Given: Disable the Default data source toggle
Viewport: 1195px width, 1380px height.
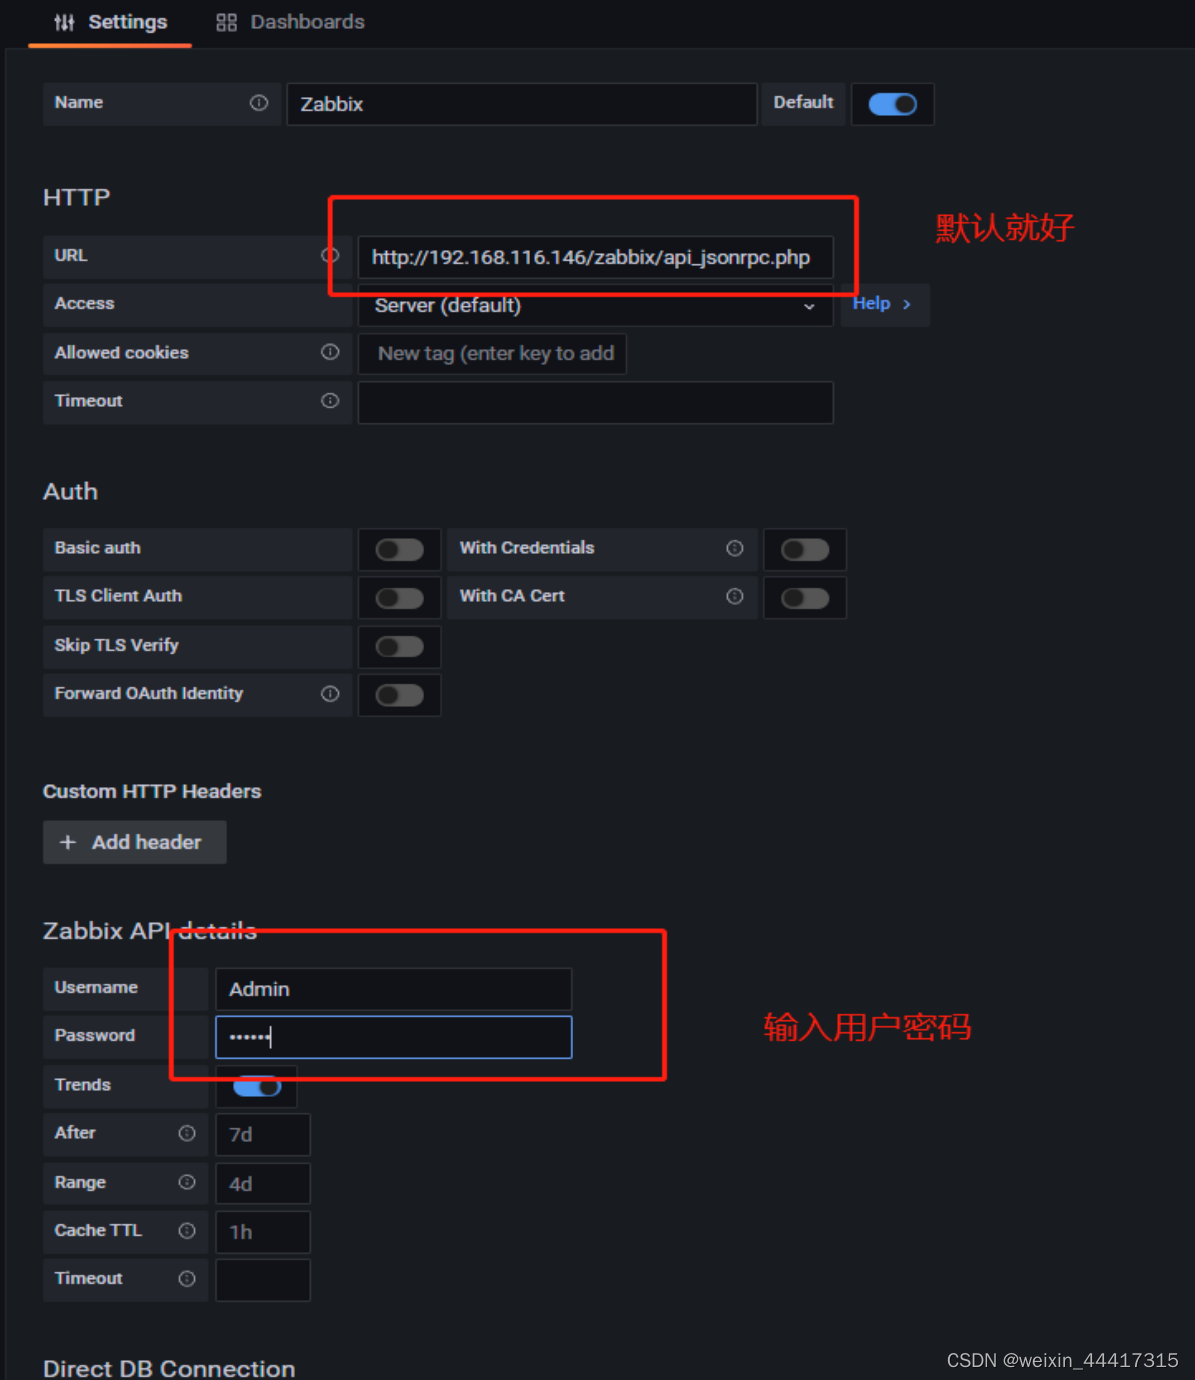Looking at the screenshot, I should [x=892, y=104].
